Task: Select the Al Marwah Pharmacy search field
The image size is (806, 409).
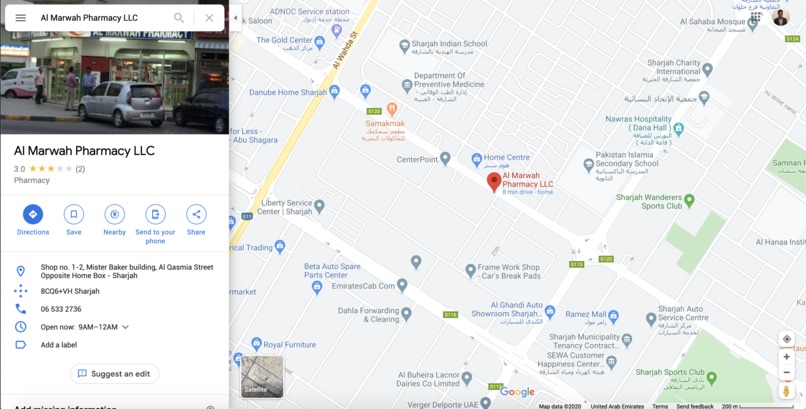Action: 103,18
